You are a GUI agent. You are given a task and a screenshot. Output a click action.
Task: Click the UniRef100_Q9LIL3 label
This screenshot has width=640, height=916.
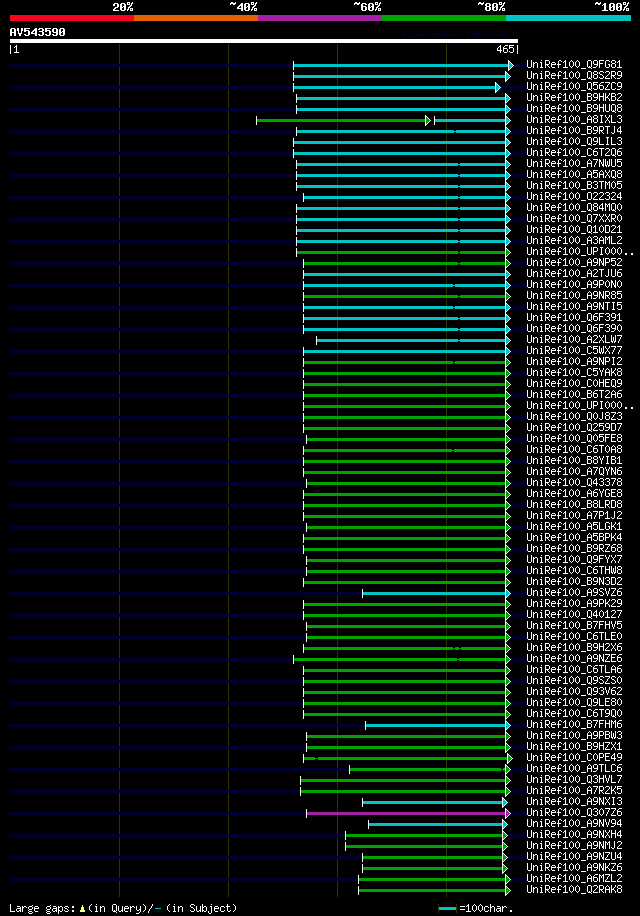[574, 141]
